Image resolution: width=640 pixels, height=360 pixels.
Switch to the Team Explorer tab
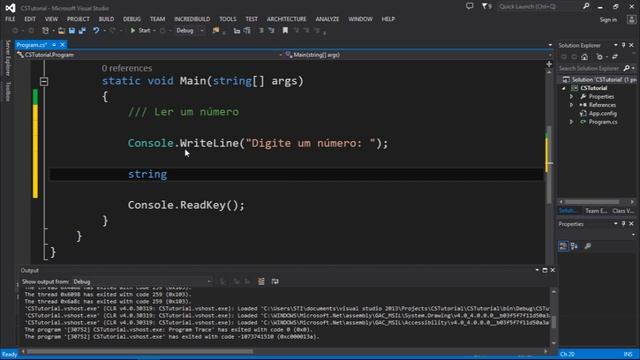point(596,211)
